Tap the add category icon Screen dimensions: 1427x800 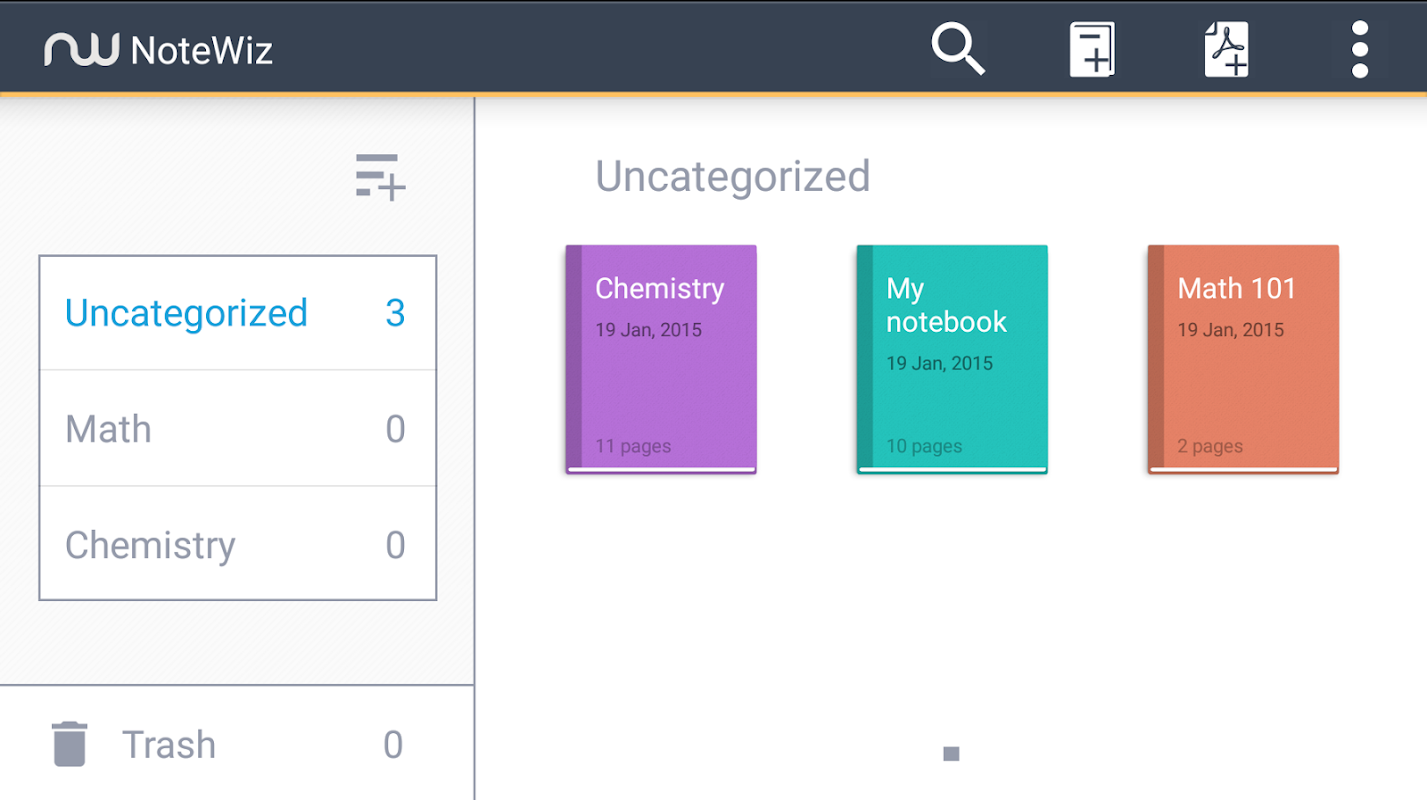380,176
